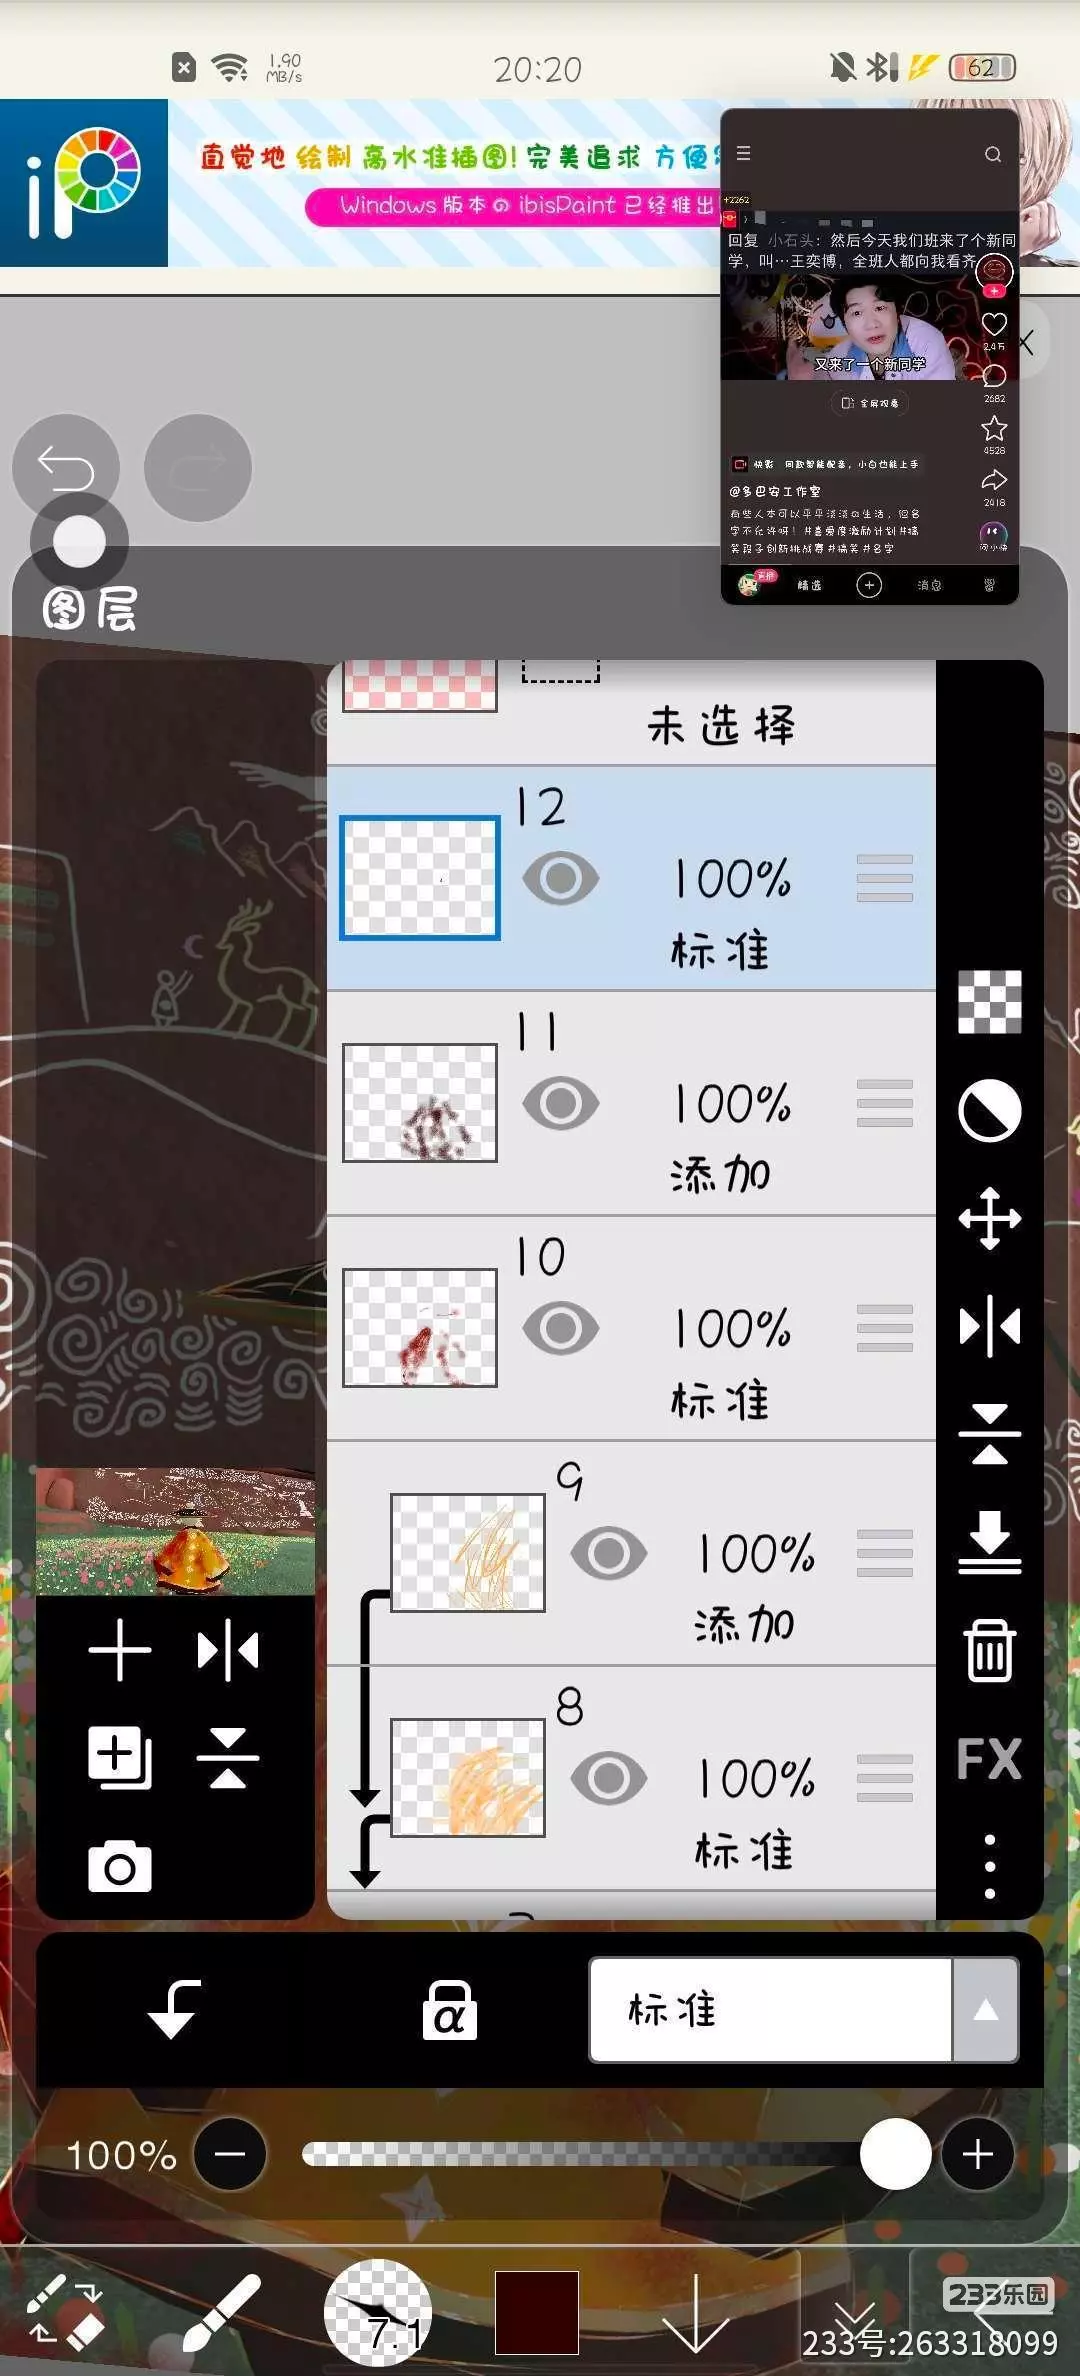Screen dimensions: 1080x2376
Task: Open the three-dots more options menu
Action: point(990,1866)
